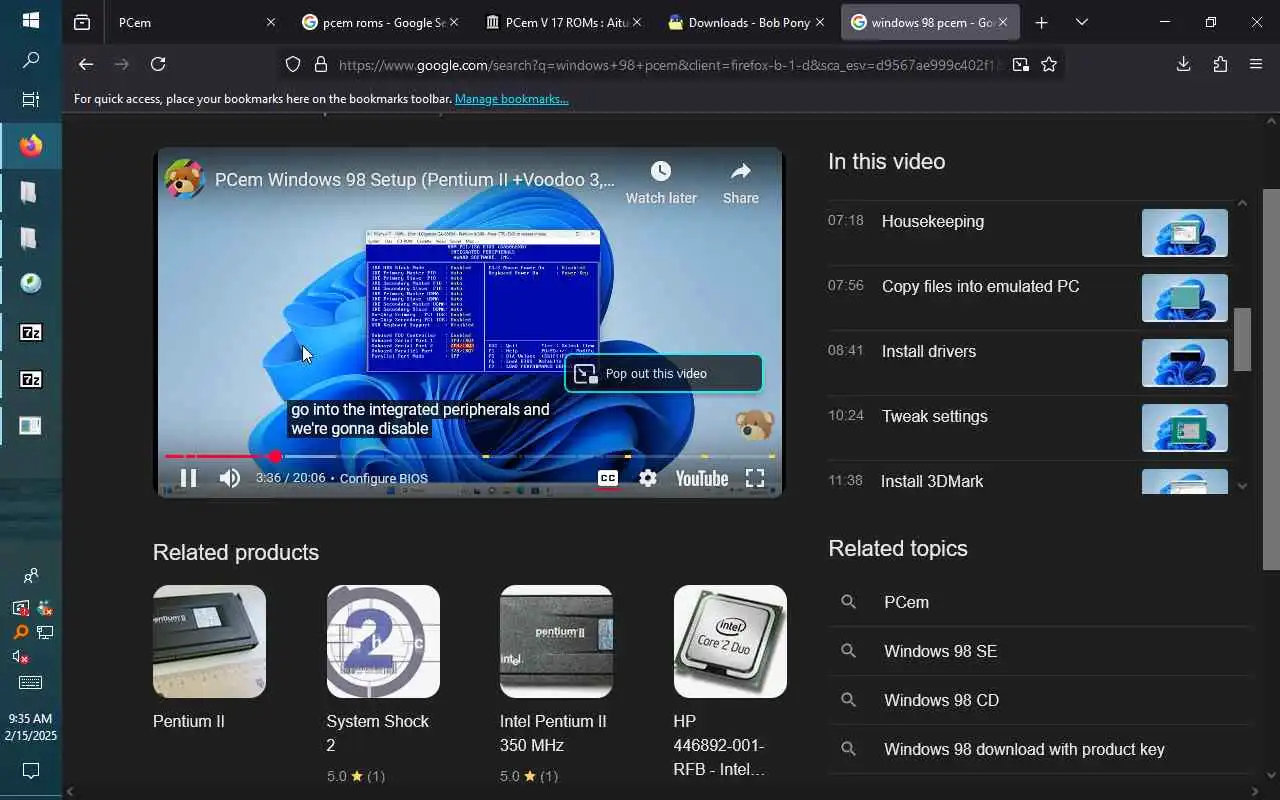Reload the current Google page

[x=158, y=64]
